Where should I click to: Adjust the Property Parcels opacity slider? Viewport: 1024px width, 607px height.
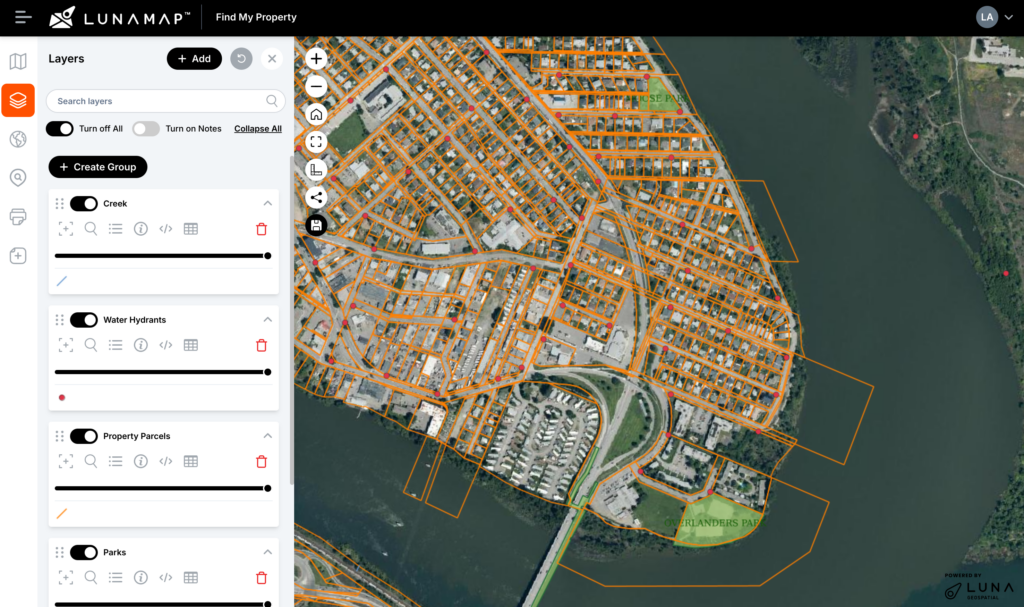coord(163,489)
